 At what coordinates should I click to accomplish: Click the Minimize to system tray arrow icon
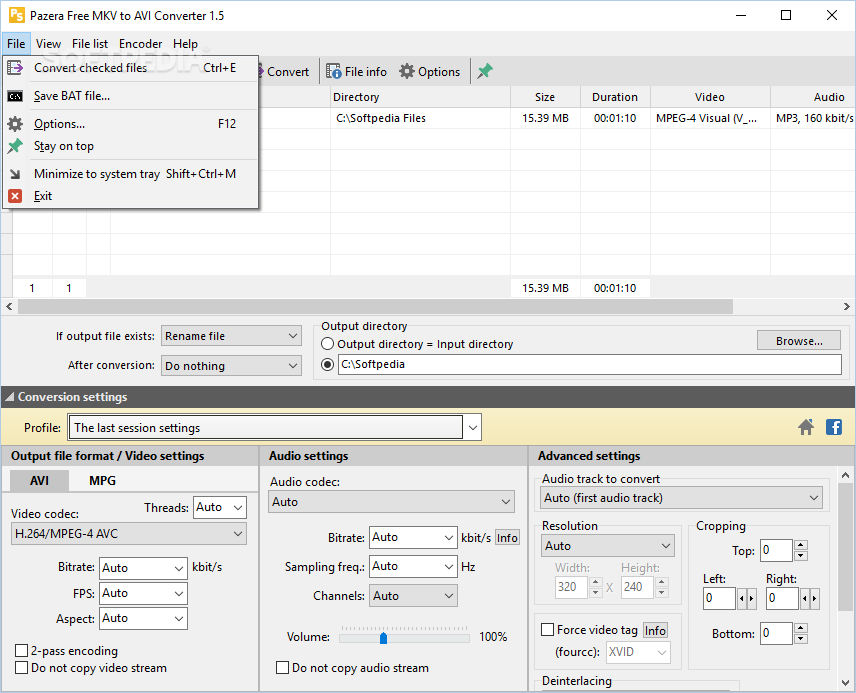coord(15,174)
